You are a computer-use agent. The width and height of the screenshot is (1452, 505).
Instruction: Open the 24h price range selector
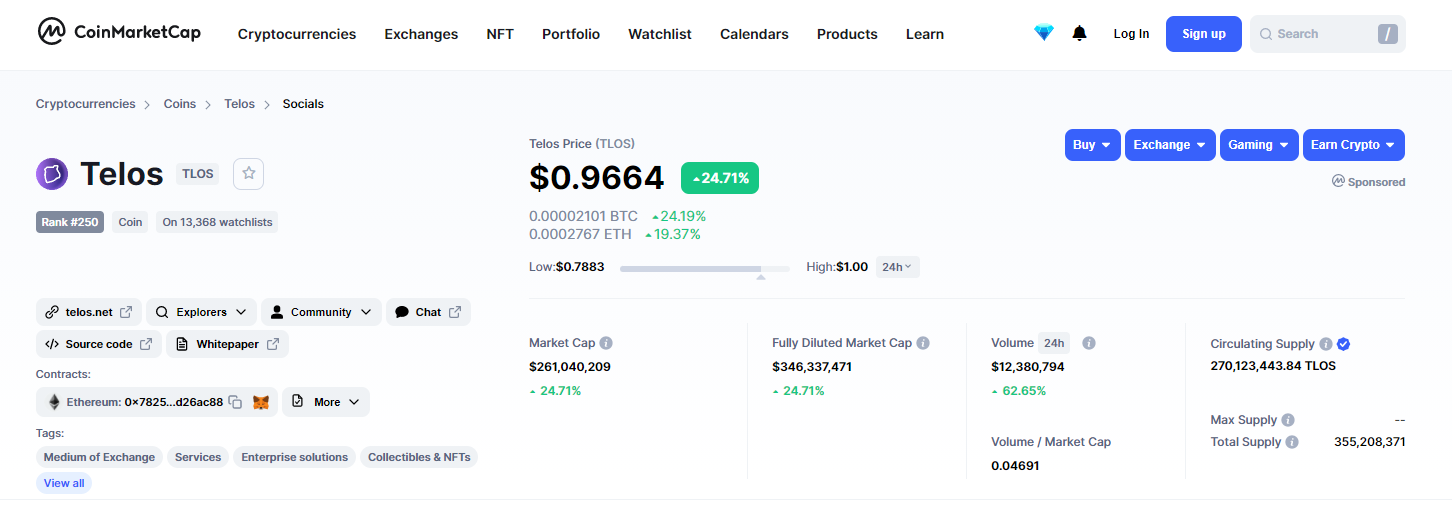tap(897, 267)
